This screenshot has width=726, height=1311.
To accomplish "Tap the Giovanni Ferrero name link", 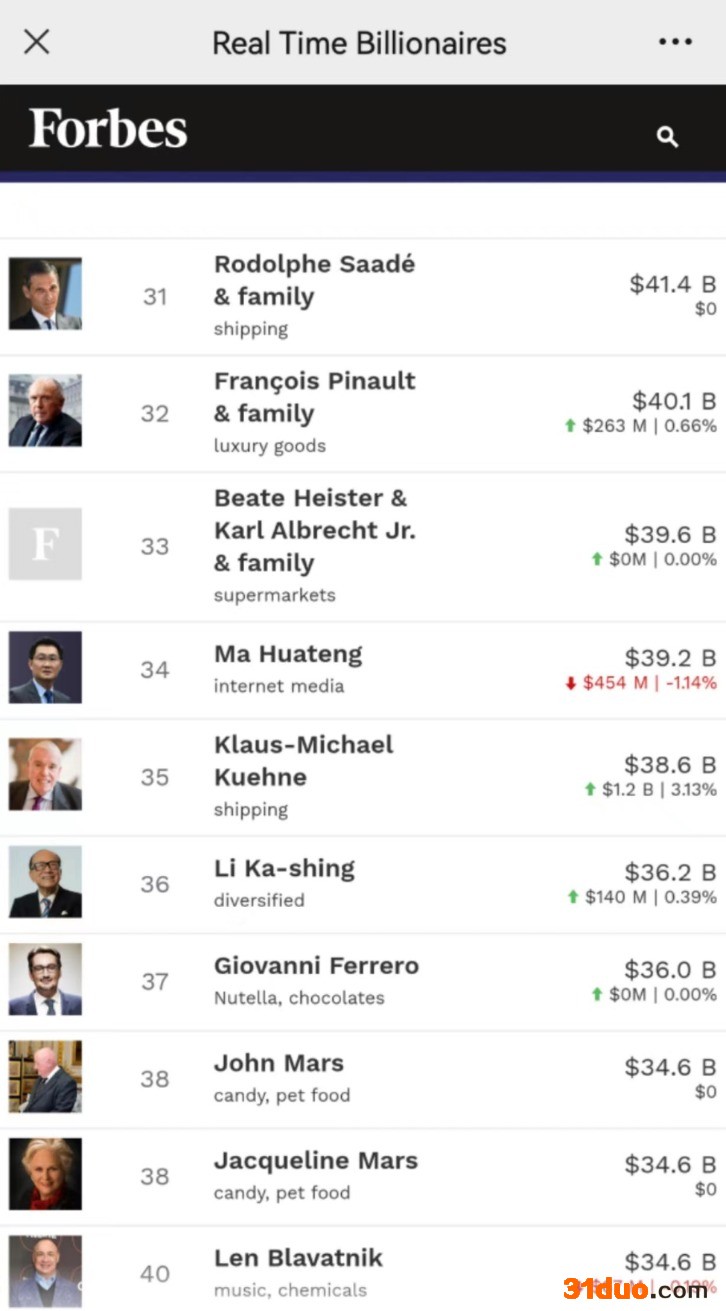I will pos(316,966).
